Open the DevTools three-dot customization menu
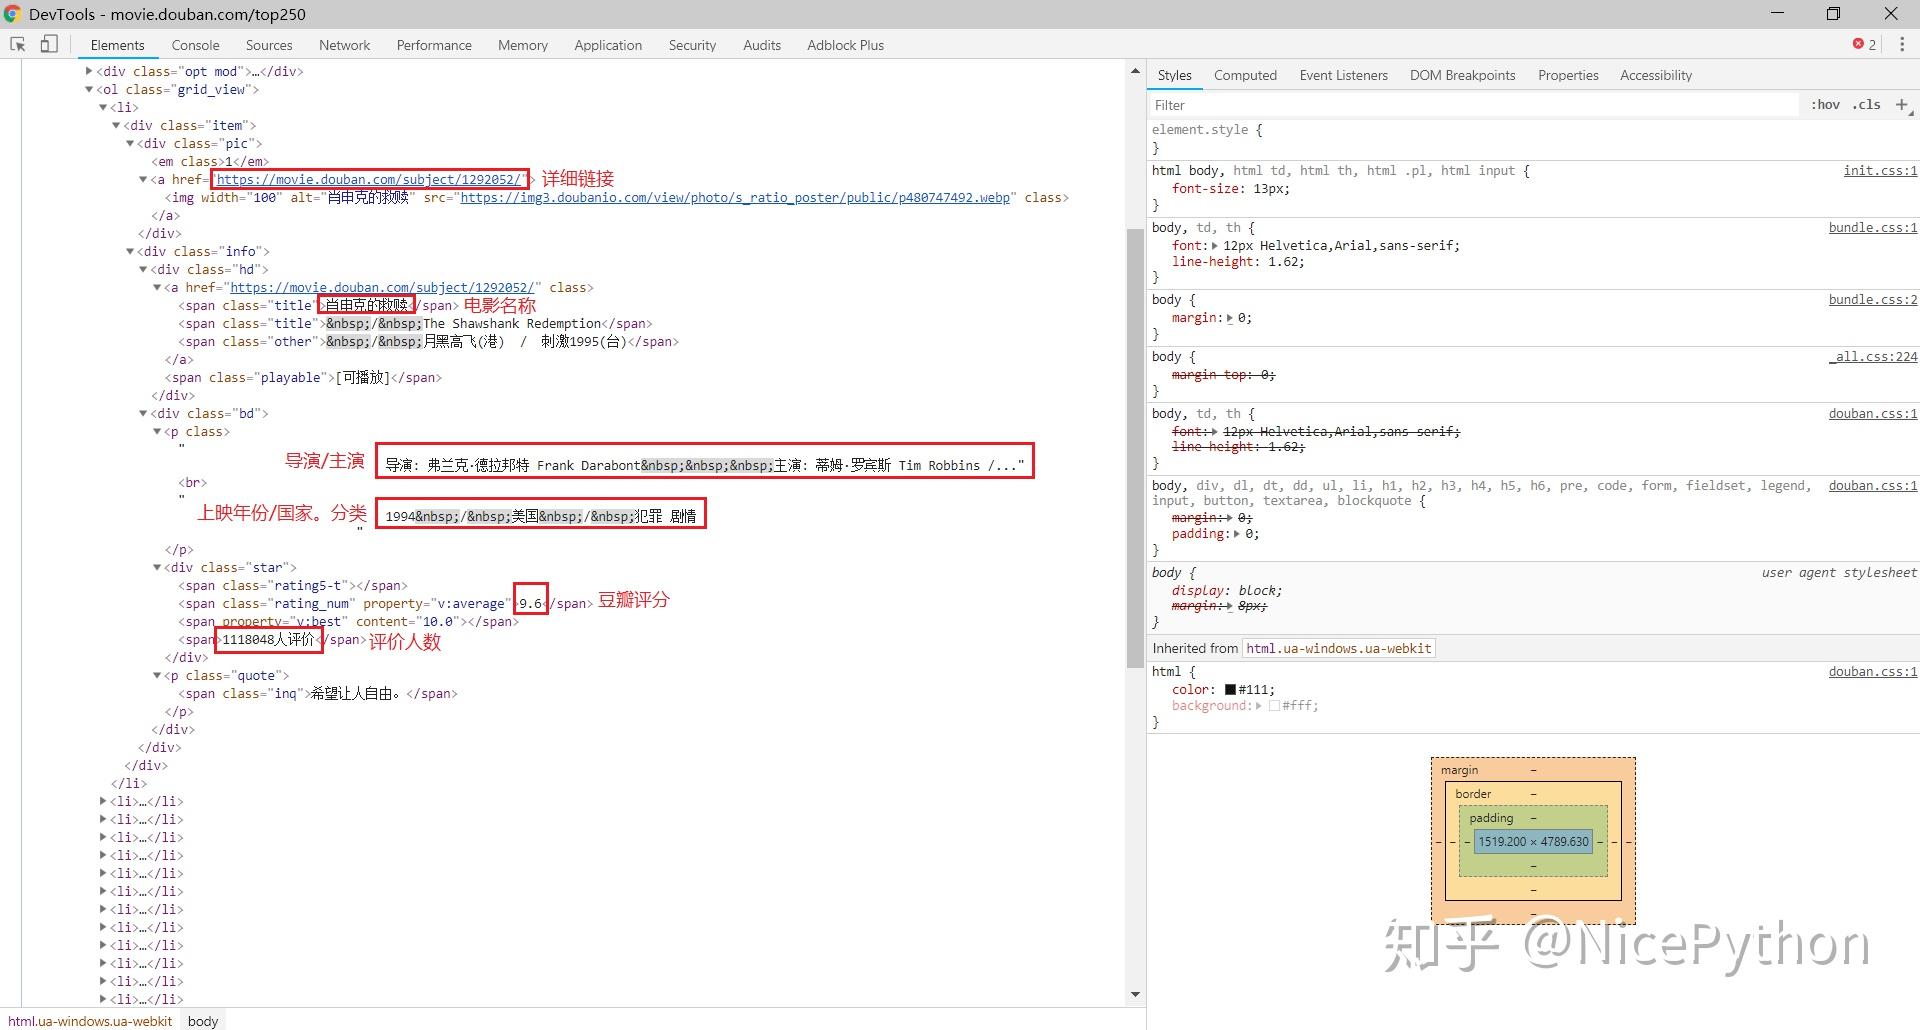This screenshot has height=1030, width=1920. (1903, 44)
